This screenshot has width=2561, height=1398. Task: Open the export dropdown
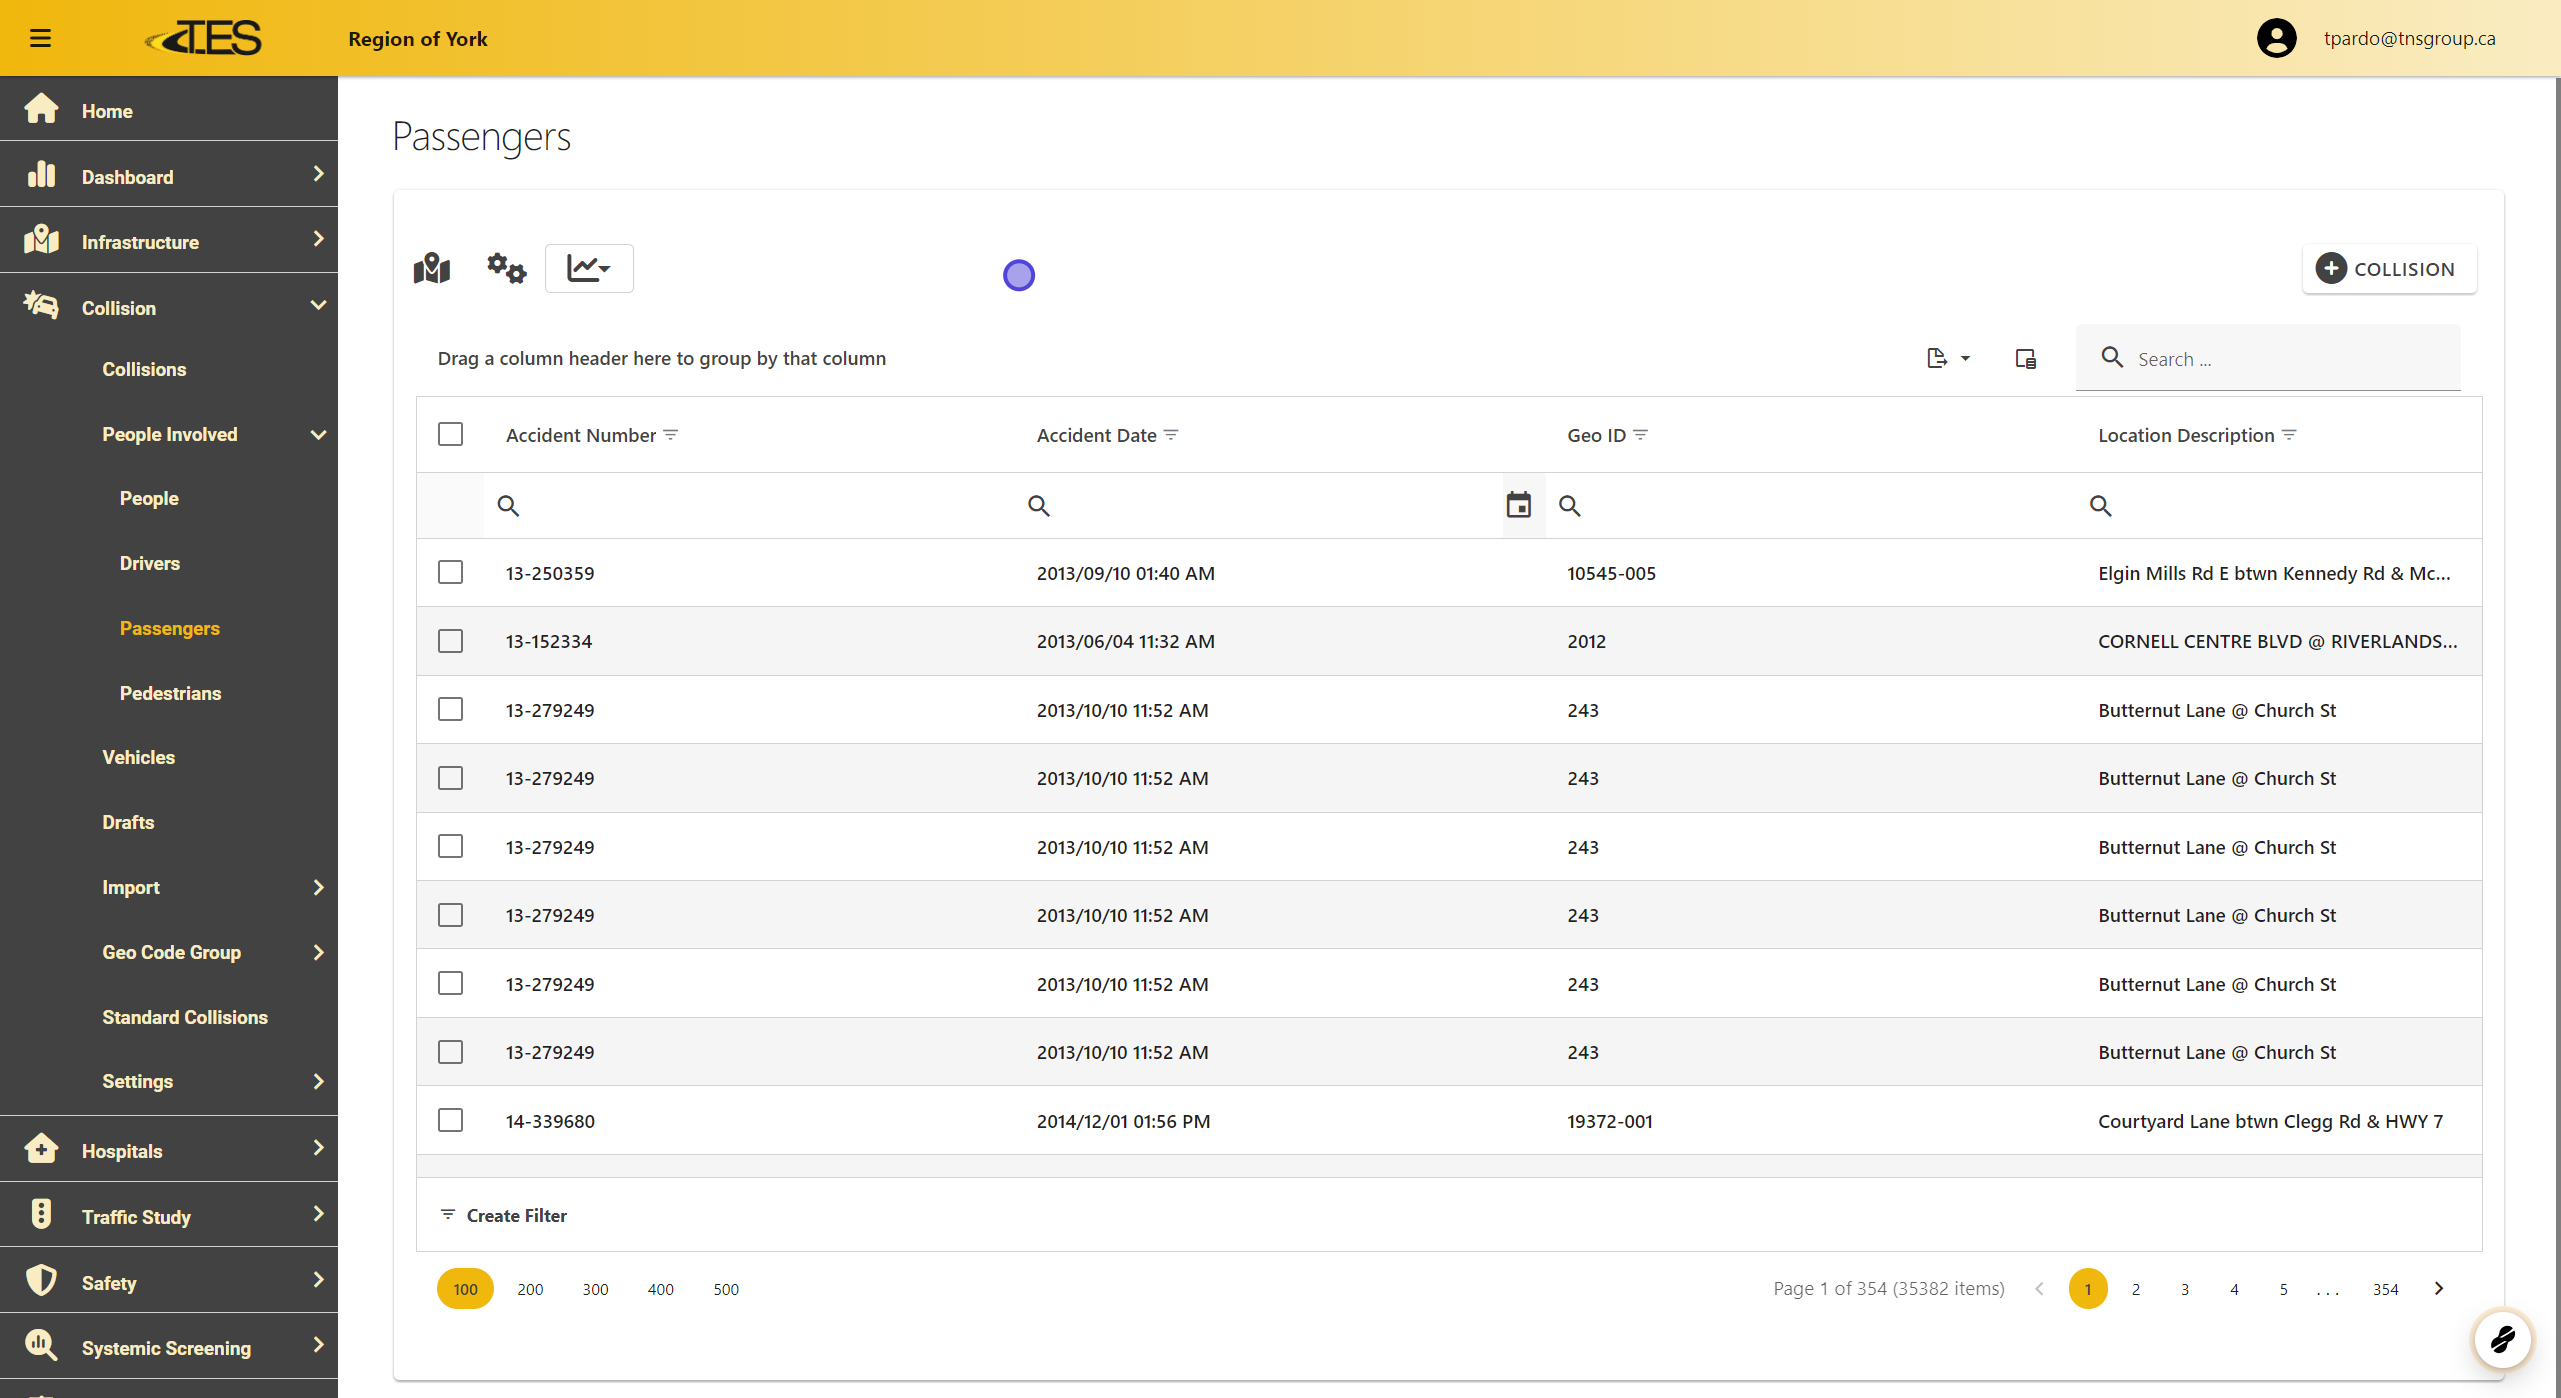tap(1947, 358)
